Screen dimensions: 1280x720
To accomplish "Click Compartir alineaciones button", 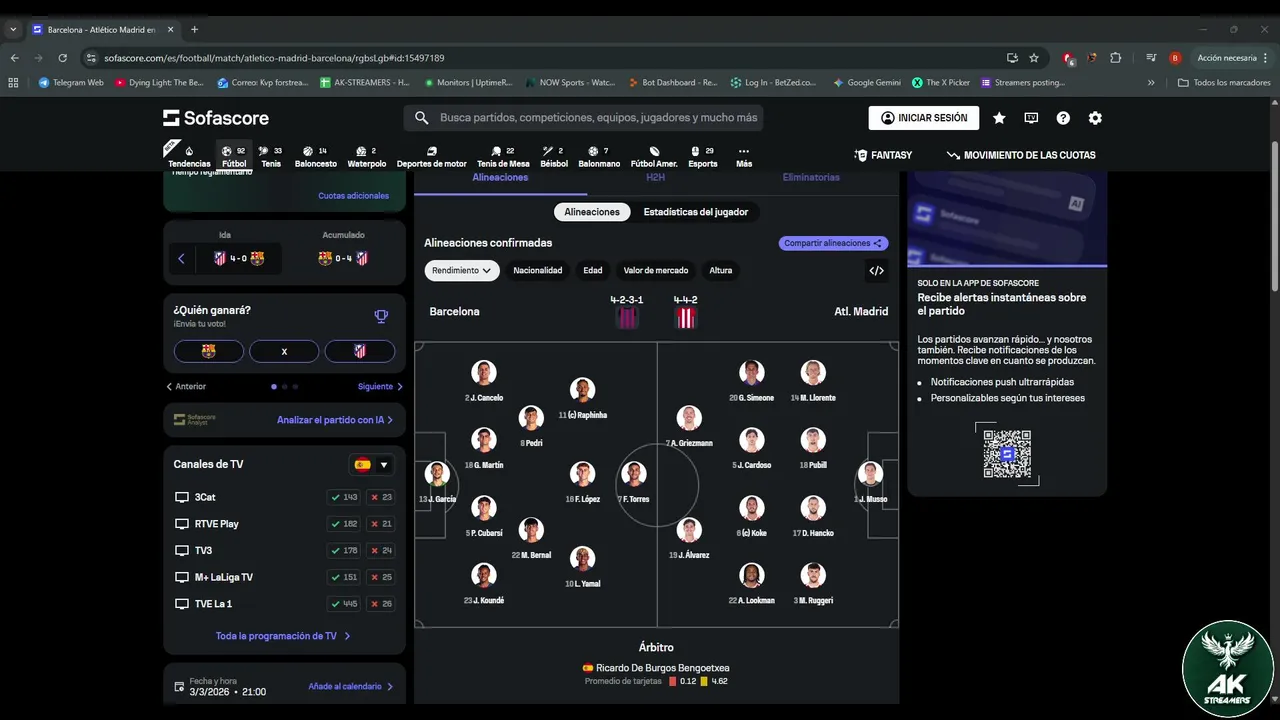I will pos(833,243).
